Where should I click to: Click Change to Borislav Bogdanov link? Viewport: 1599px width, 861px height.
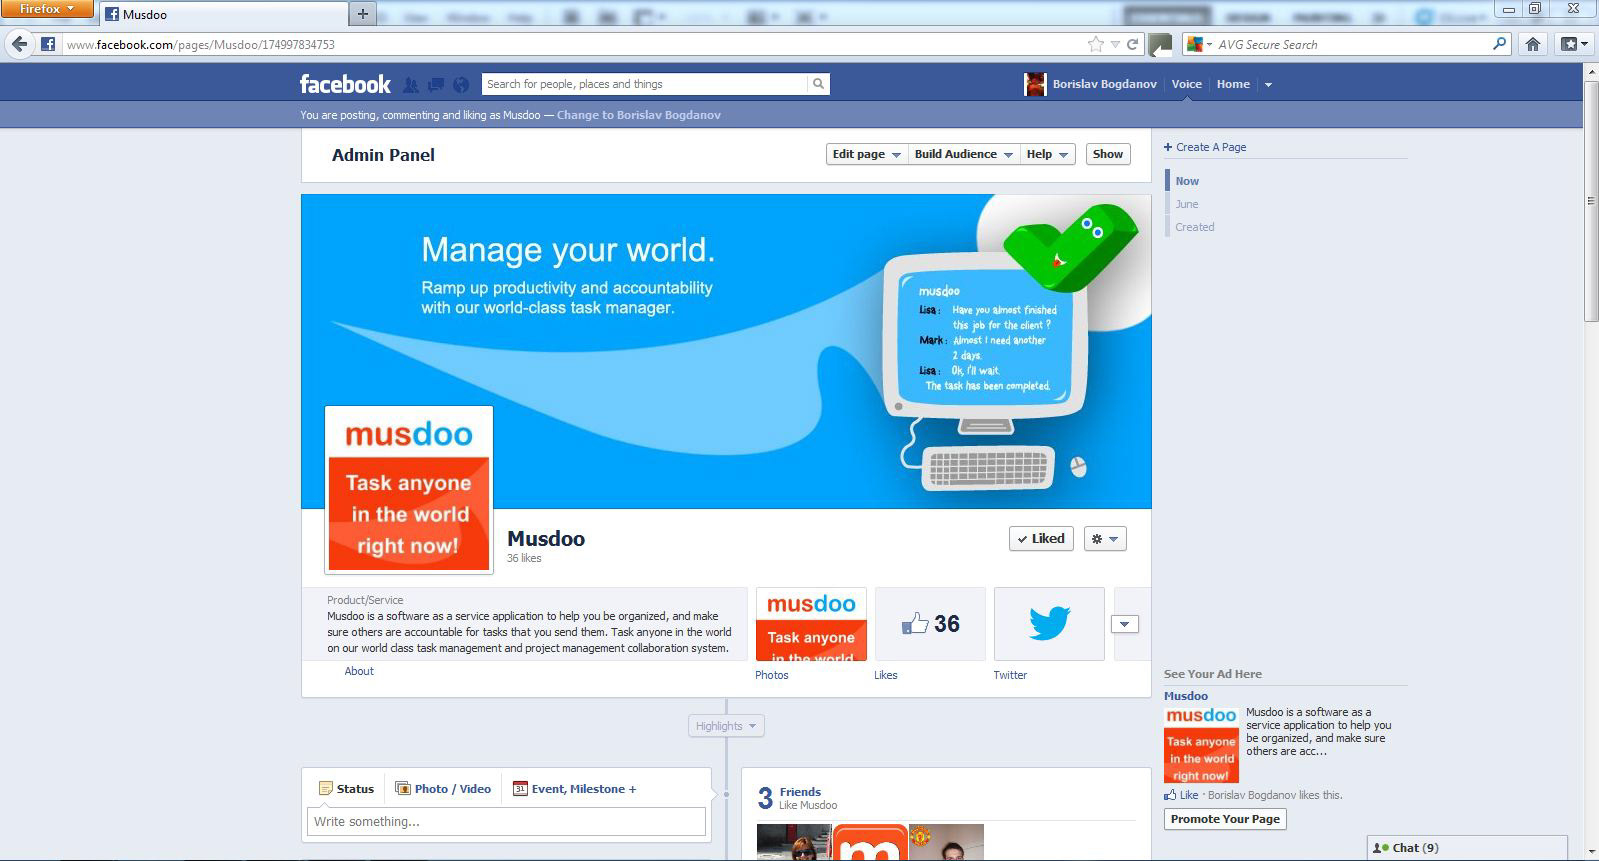point(638,115)
